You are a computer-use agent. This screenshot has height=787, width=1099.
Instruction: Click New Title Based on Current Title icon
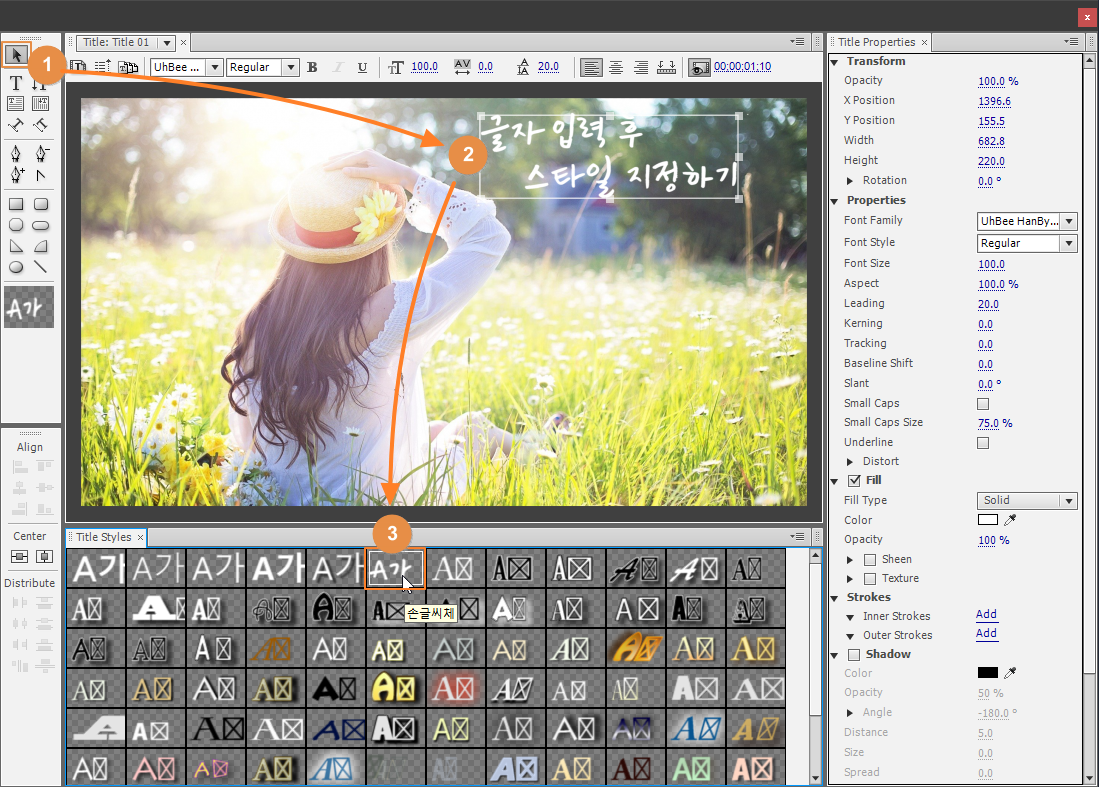[x=78, y=67]
